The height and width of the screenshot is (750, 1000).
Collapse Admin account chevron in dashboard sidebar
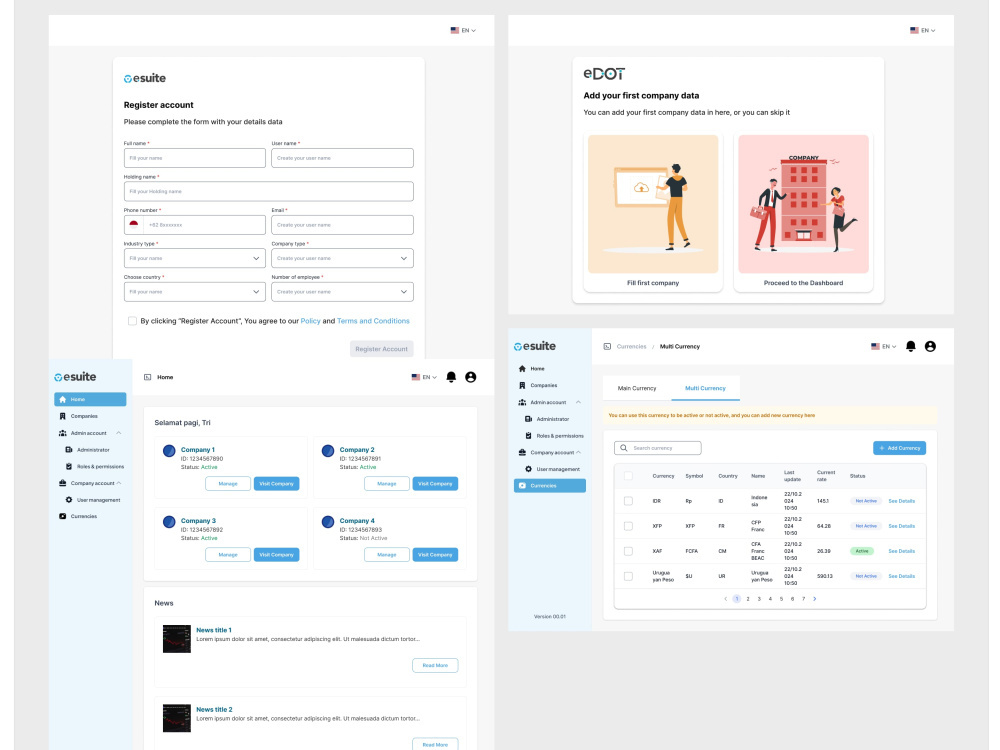(119, 433)
